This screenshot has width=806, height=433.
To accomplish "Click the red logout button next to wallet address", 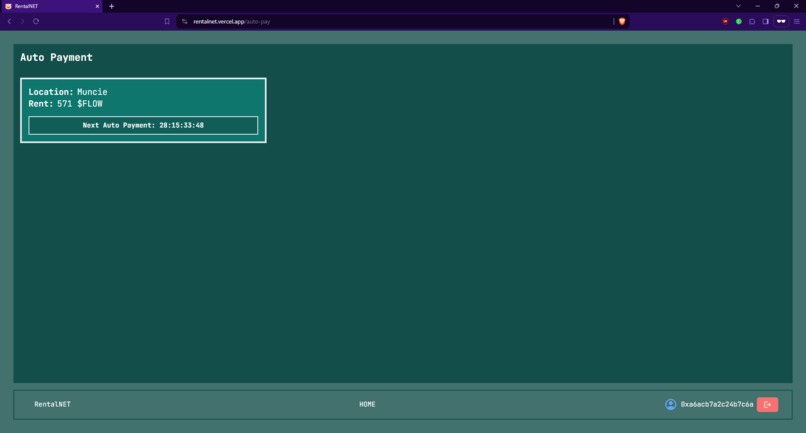I will [x=767, y=405].
